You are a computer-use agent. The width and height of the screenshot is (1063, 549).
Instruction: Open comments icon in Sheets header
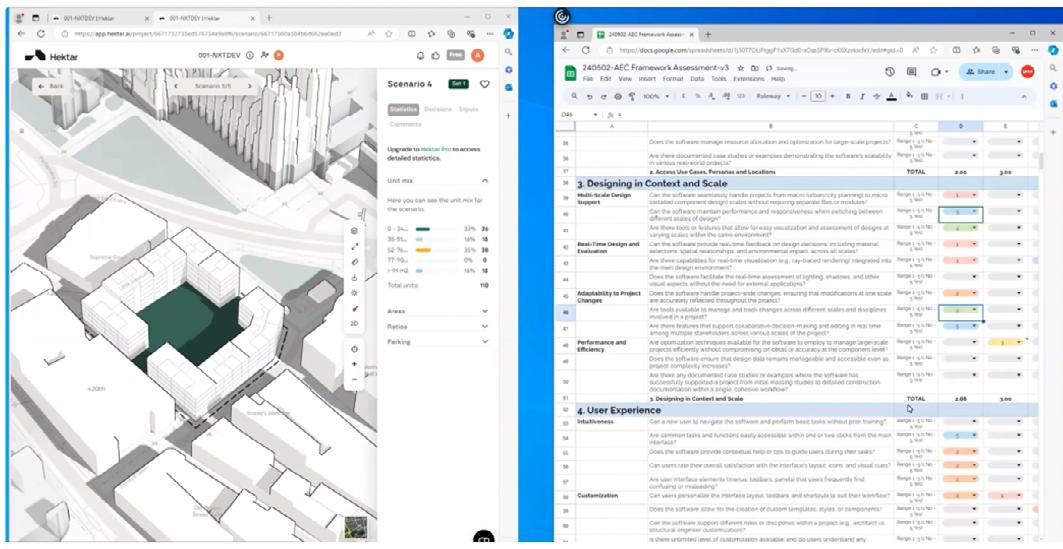coord(911,72)
